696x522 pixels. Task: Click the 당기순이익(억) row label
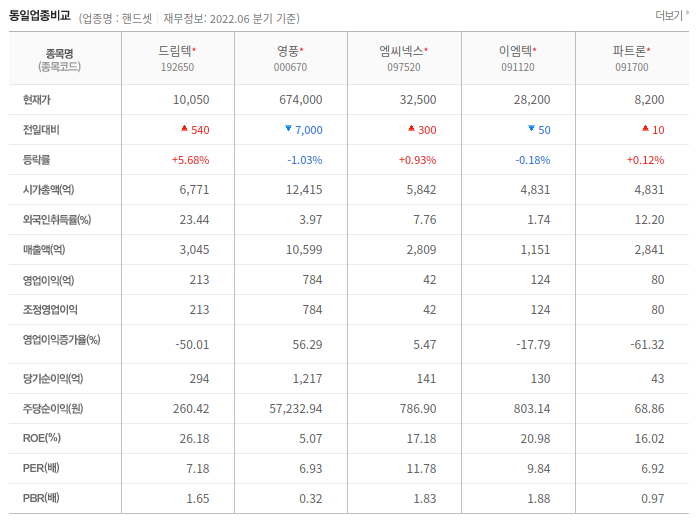click(x=53, y=379)
